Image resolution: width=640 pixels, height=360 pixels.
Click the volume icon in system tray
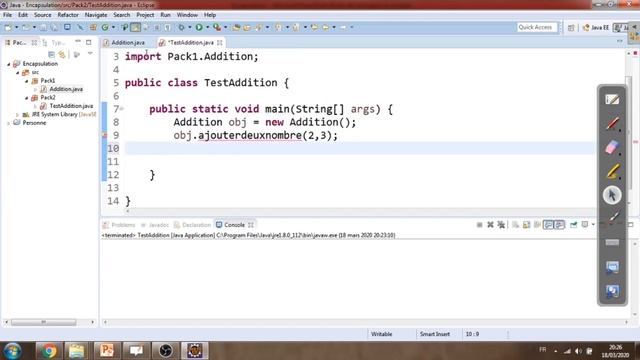pyautogui.click(x=578, y=351)
